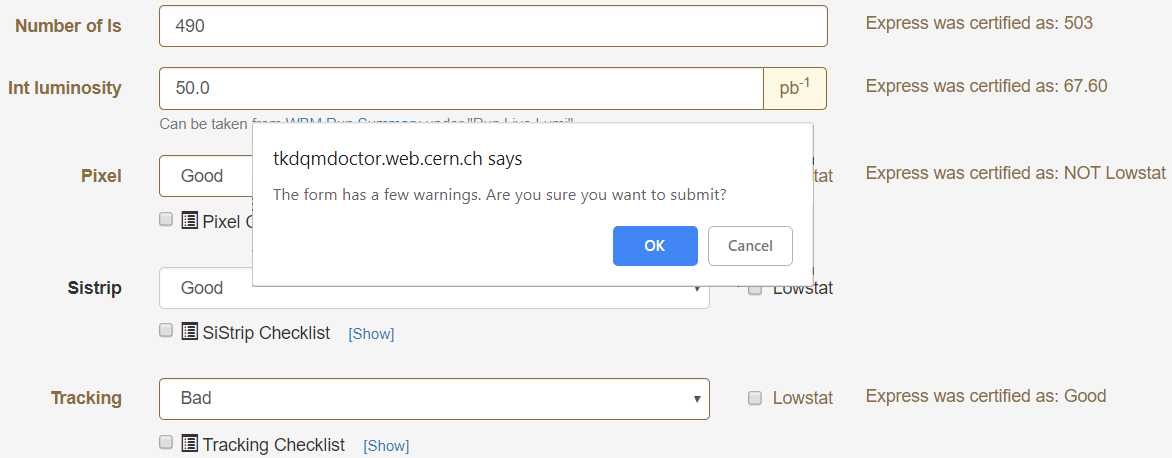This screenshot has height=458, width=1172.
Task: Click the Tracking Checklist label text
Action: [x=274, y=445]
